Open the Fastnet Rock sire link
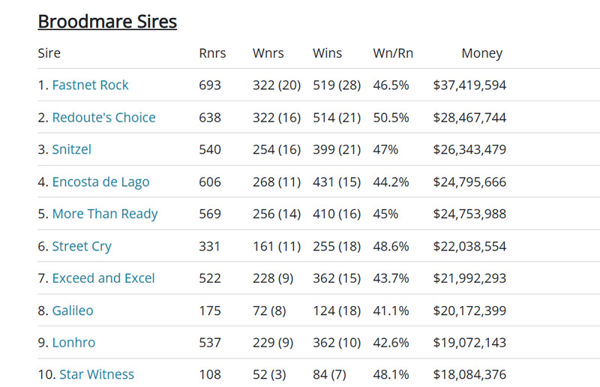The width and height of the screenshot is (600, 387). point(90,85)
